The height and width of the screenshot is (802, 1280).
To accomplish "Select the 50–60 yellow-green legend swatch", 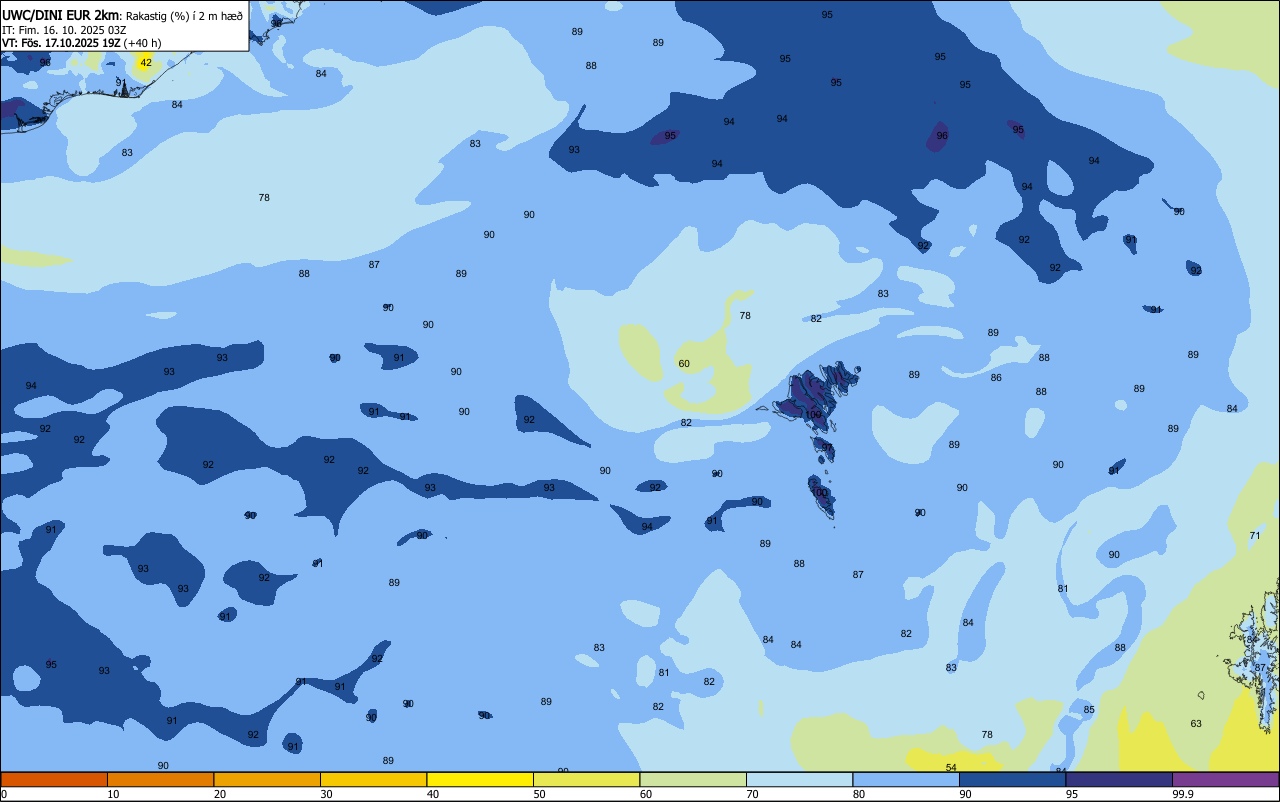I will [x=586, y=779].
